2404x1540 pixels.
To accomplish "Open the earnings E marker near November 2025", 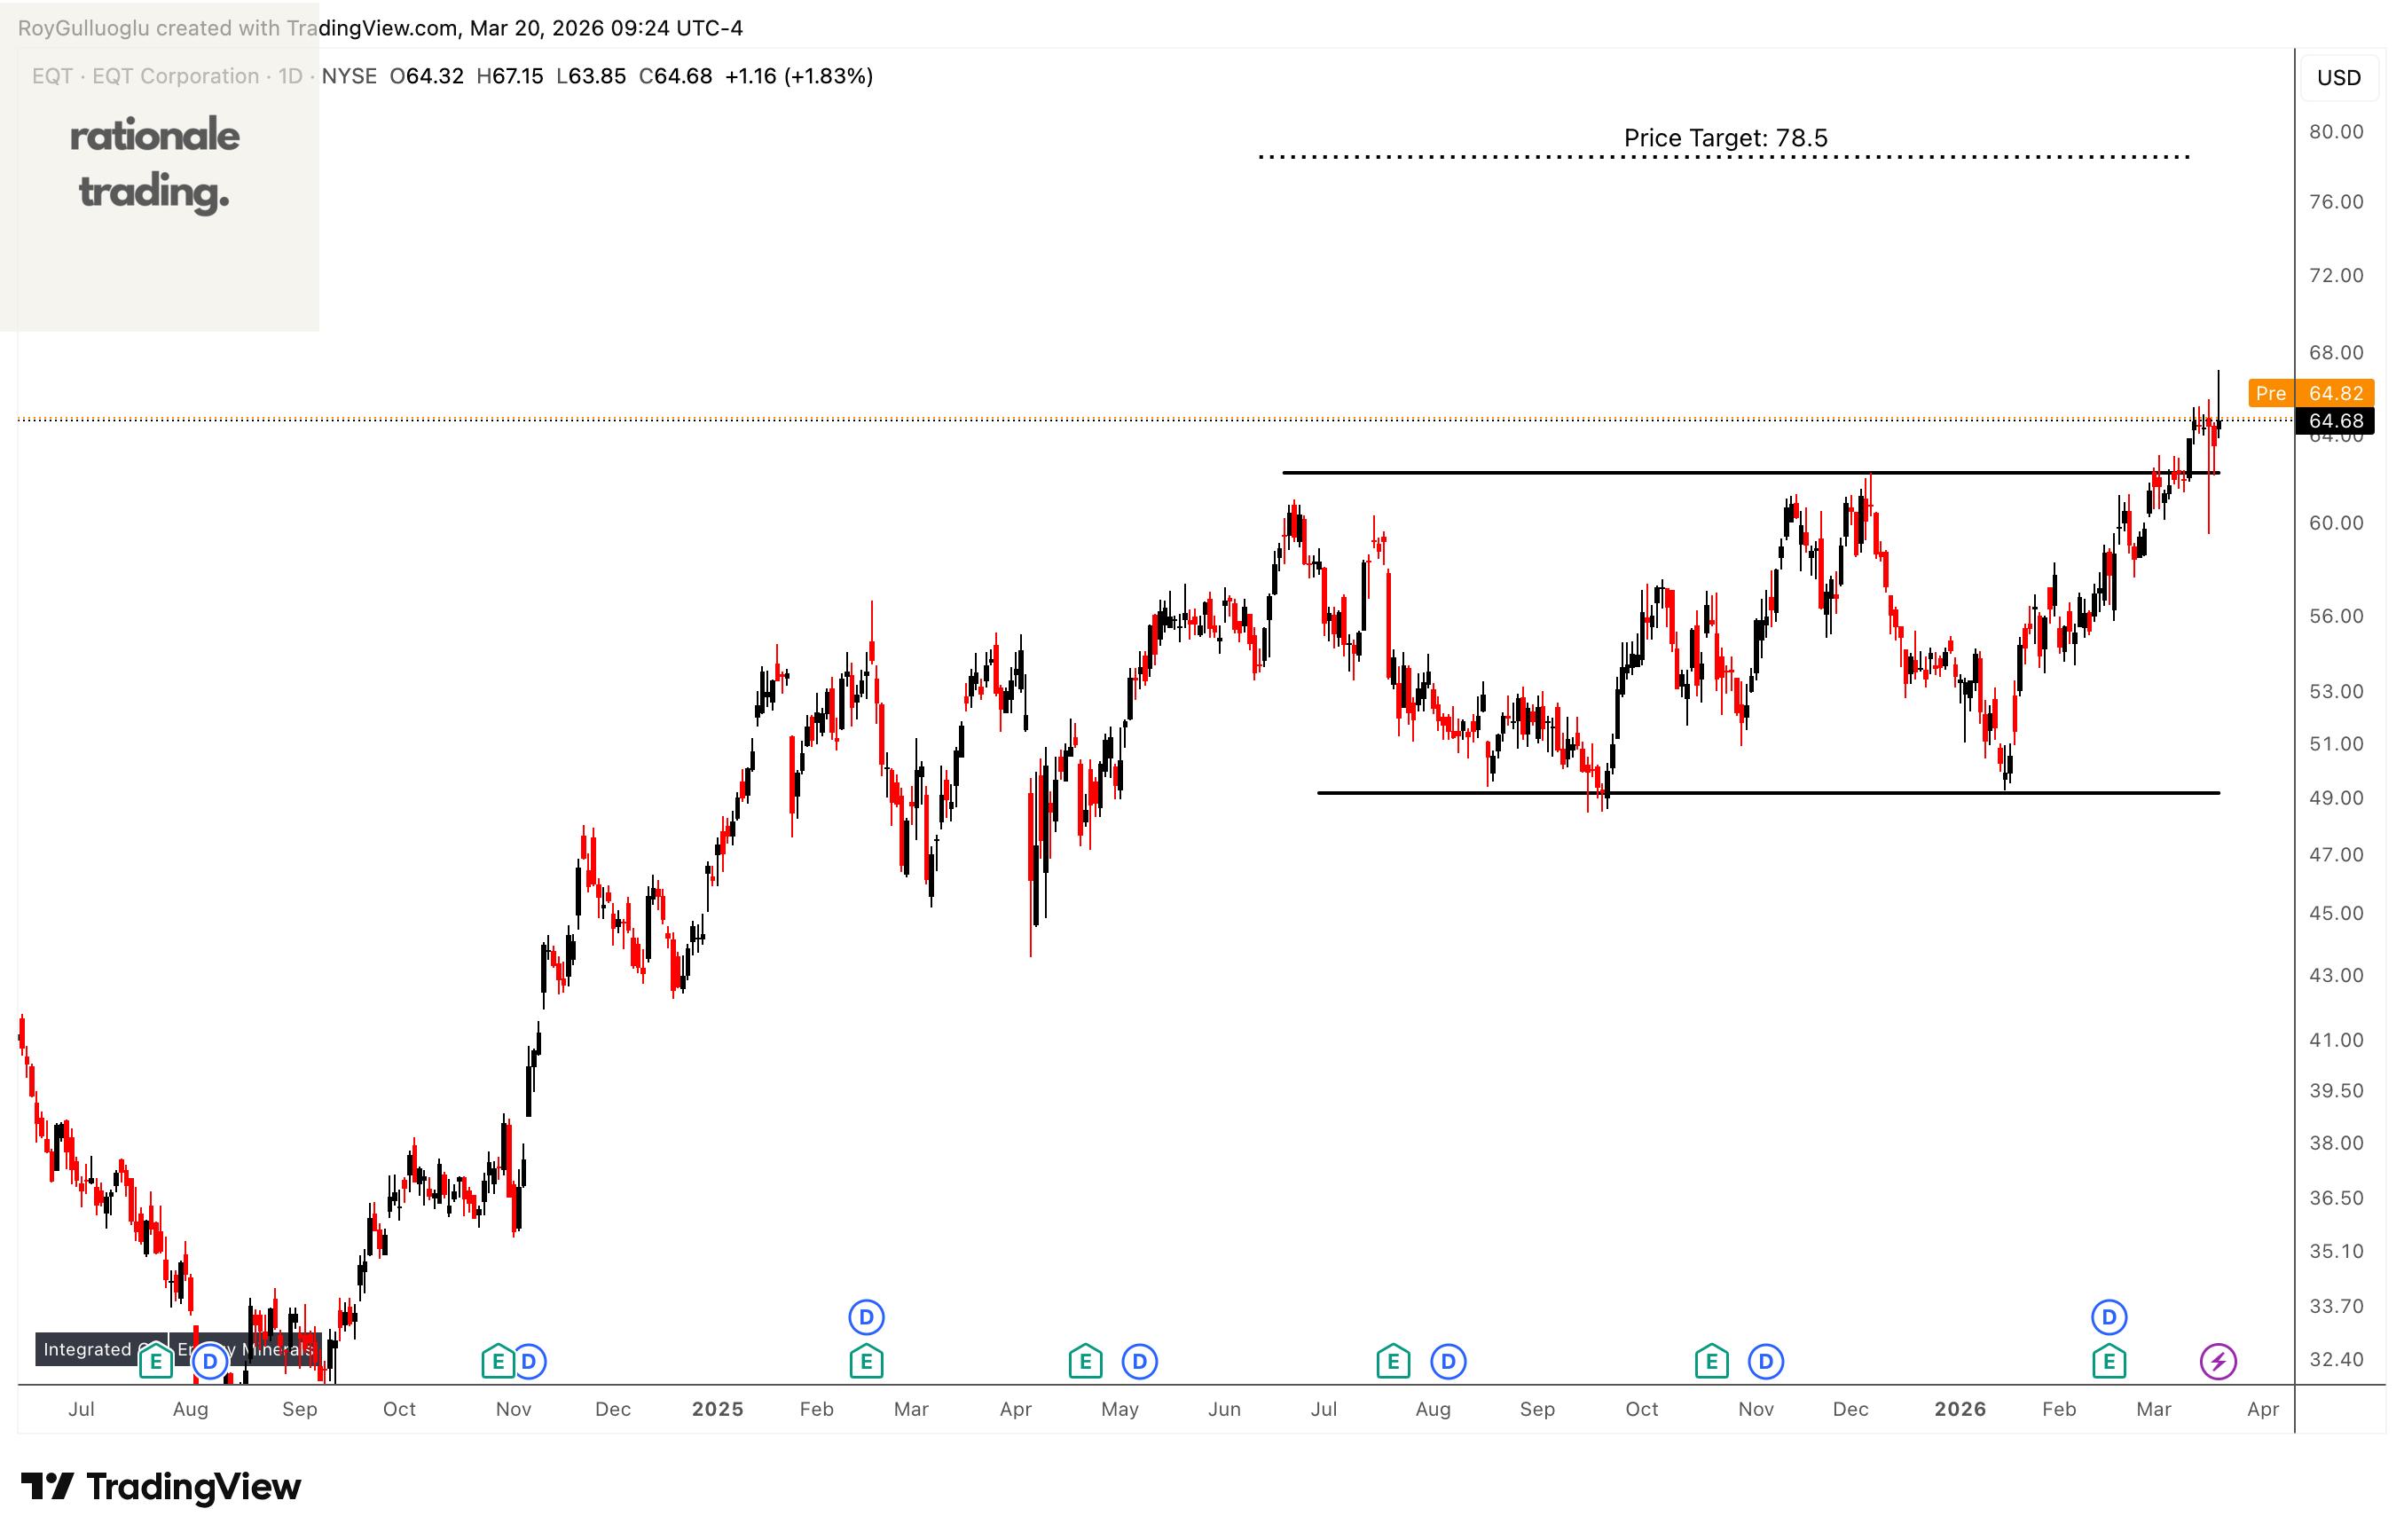I will click(1711, 1361).
